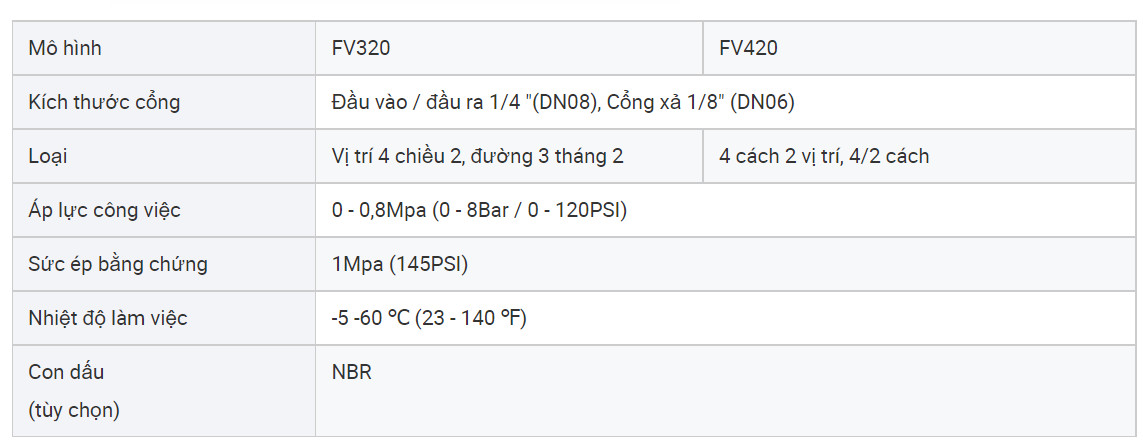This screenshot has width=1143, height=445.
Task: Click the 'Con dấu' label text
Action: (66, 372)
